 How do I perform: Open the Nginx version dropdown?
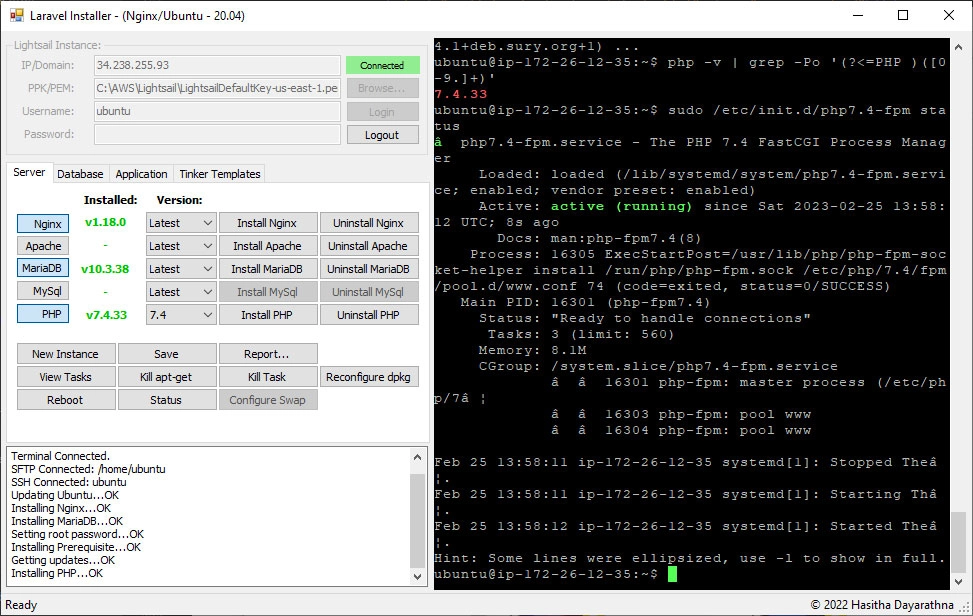(x=181, y=223)
